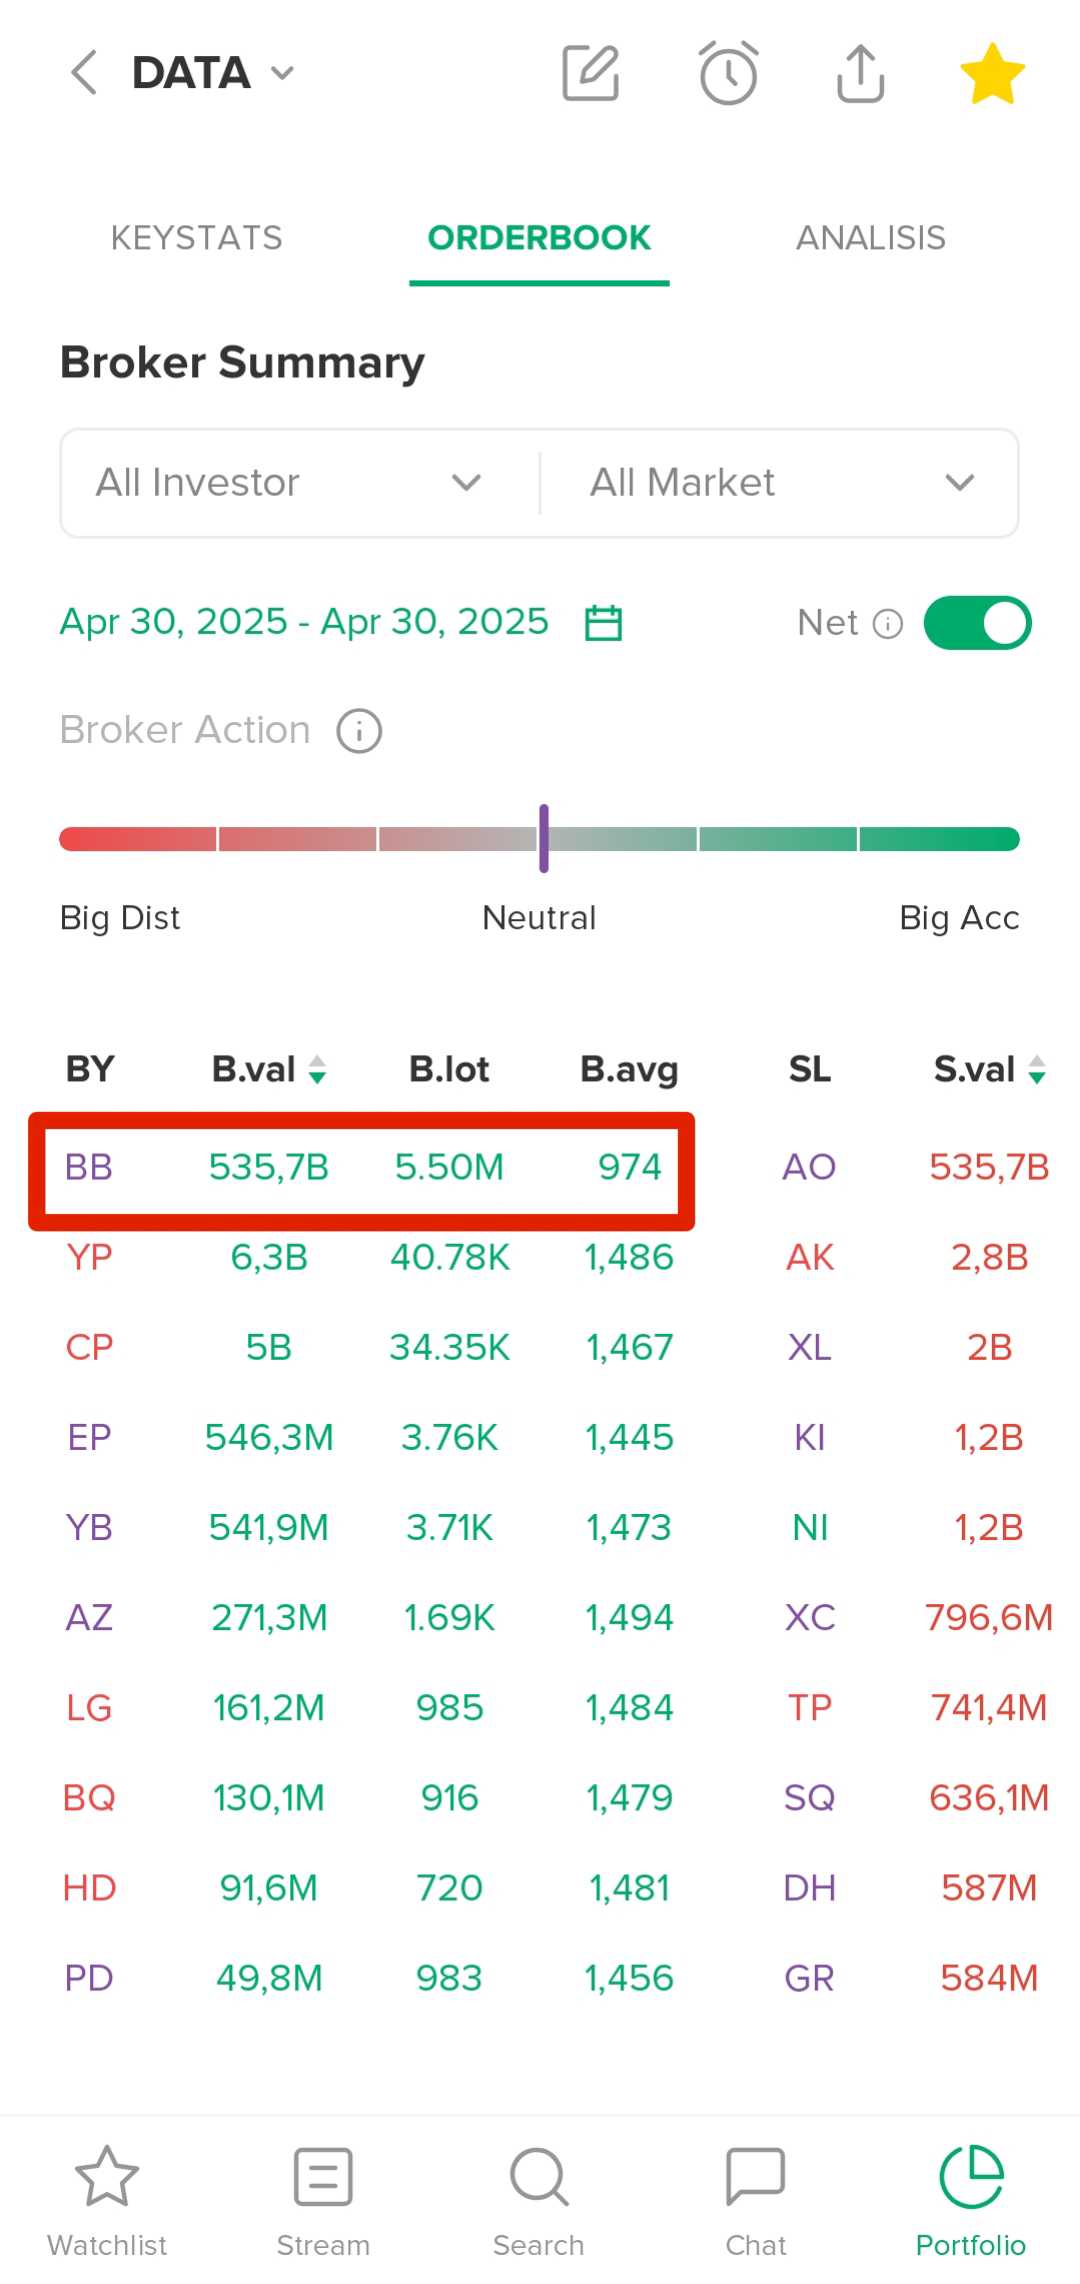The width and height of the screenshot is (1080, 2284).
Task: Tap the share upload icon
Action: coord(860,73)
